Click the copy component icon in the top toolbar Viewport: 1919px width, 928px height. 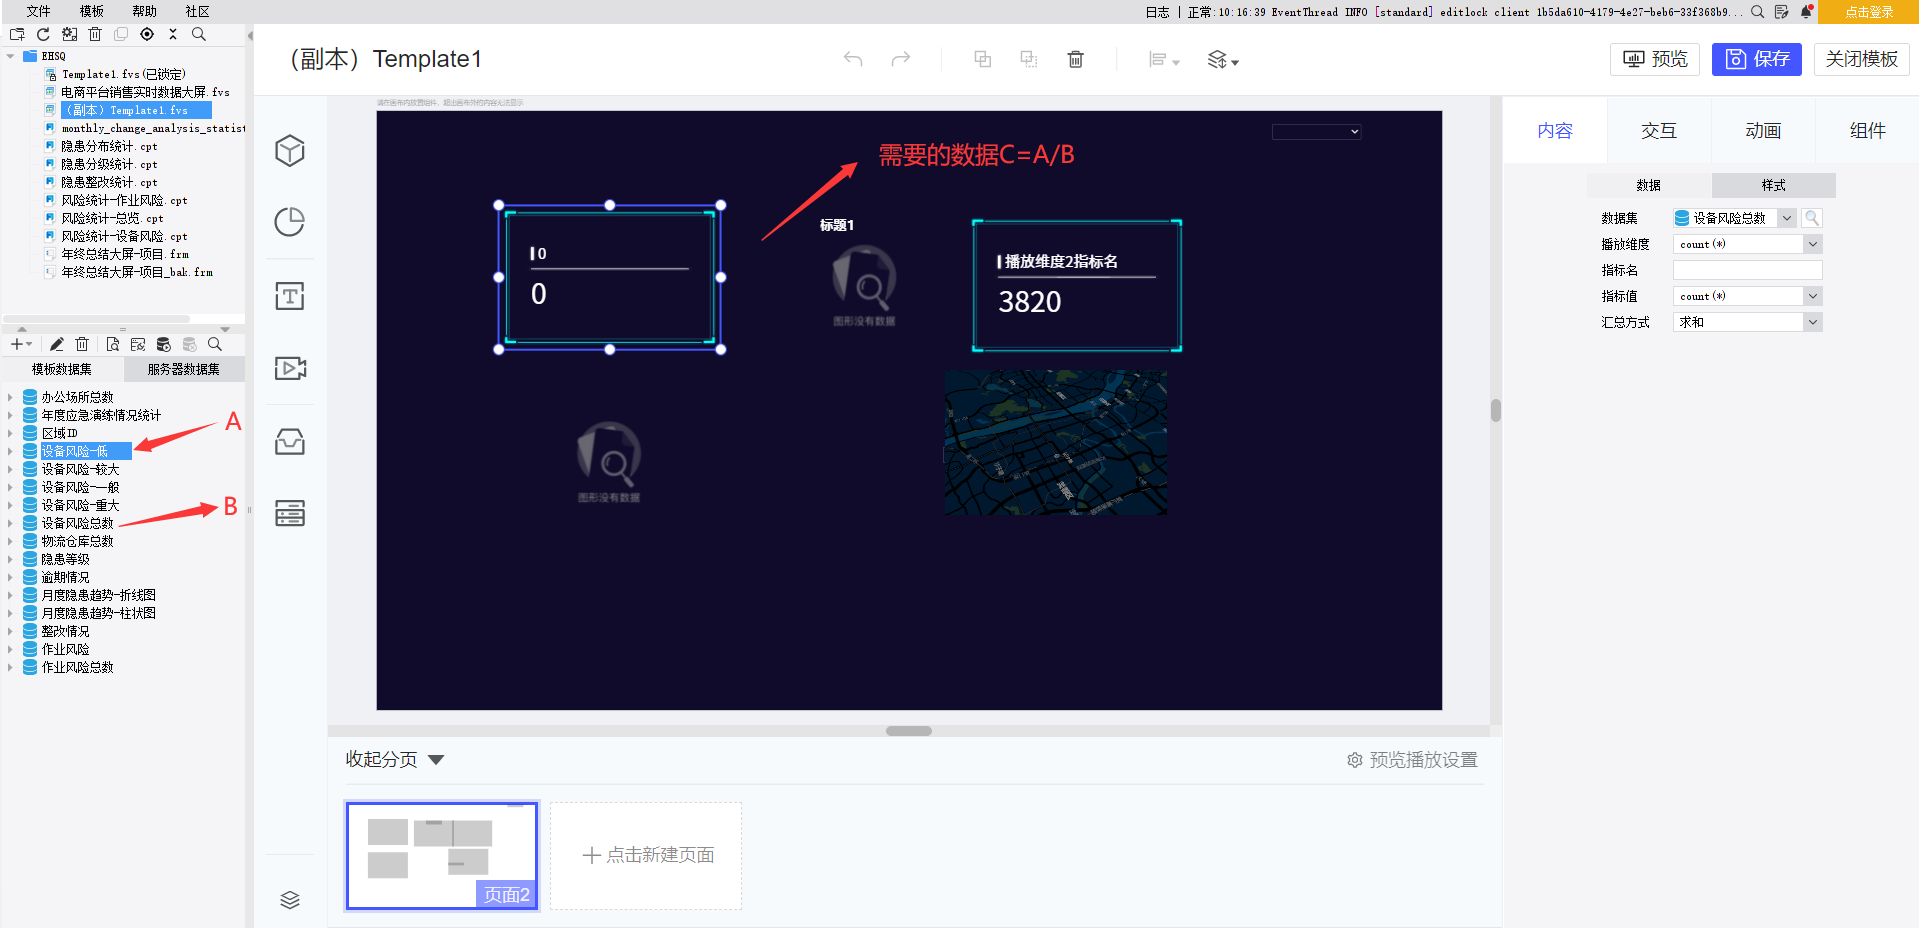(983, 59)
